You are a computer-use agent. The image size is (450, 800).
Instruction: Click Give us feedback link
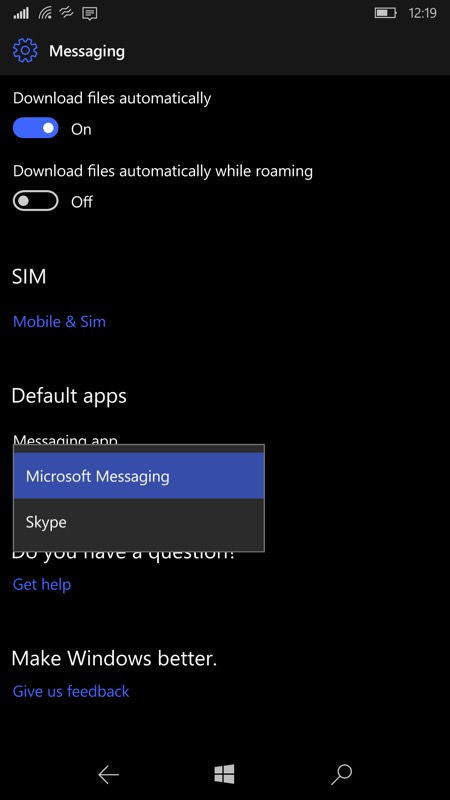click(x=71, y=691)
